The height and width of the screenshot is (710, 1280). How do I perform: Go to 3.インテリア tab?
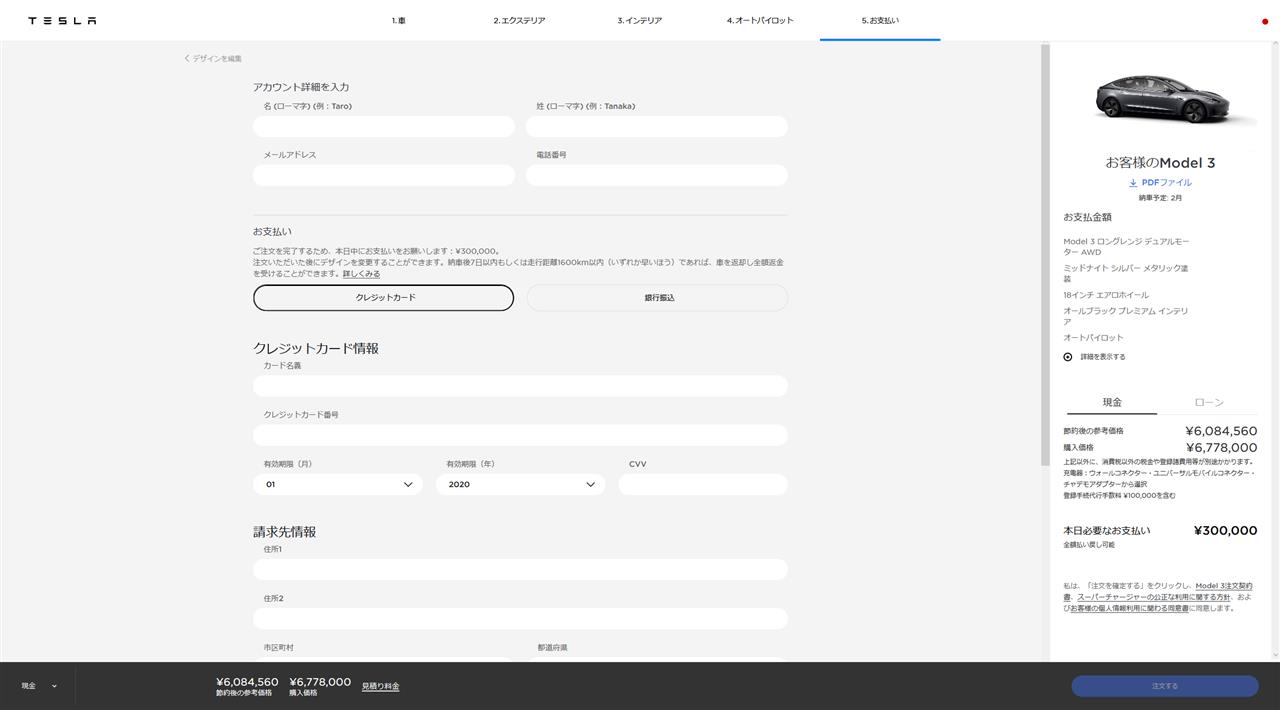click(x=639, y=21)
